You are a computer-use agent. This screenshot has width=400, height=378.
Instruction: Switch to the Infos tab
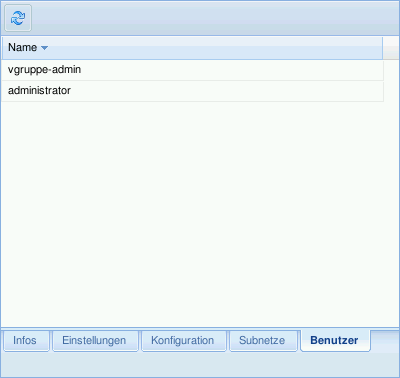point(26,341)
